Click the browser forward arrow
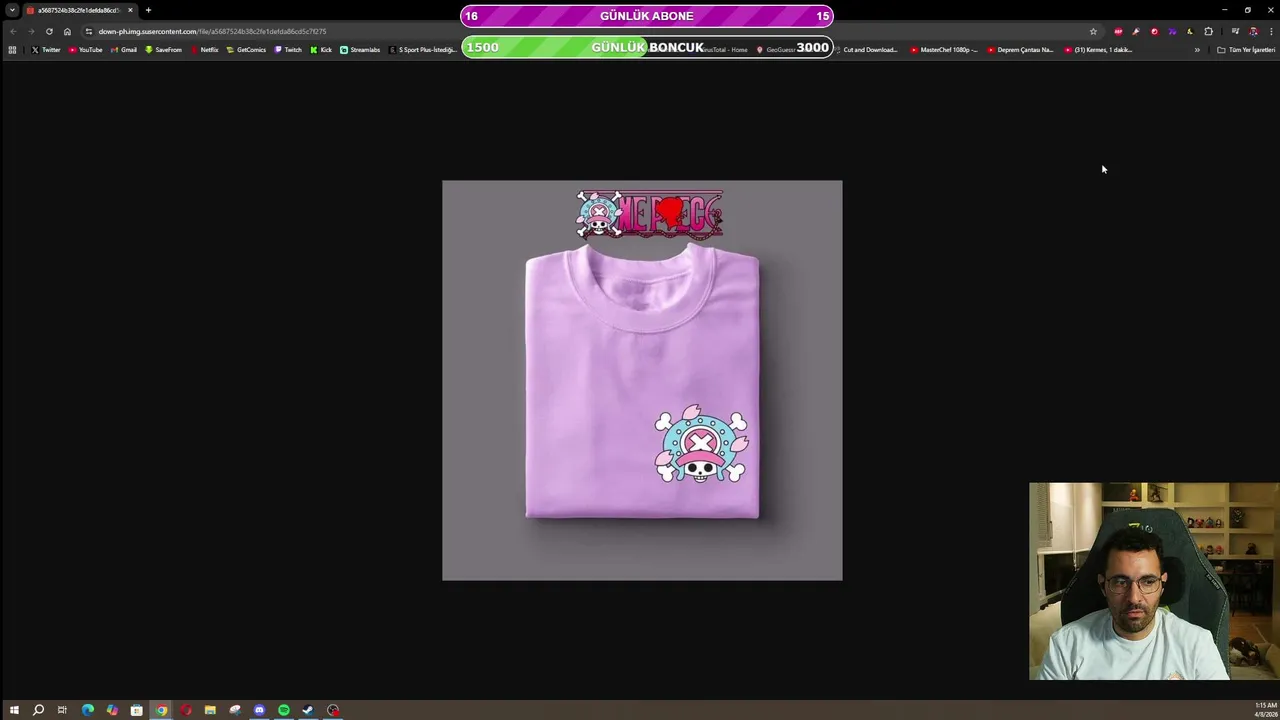This screenshot has height=720, width=1280. (x=31, y=31)
